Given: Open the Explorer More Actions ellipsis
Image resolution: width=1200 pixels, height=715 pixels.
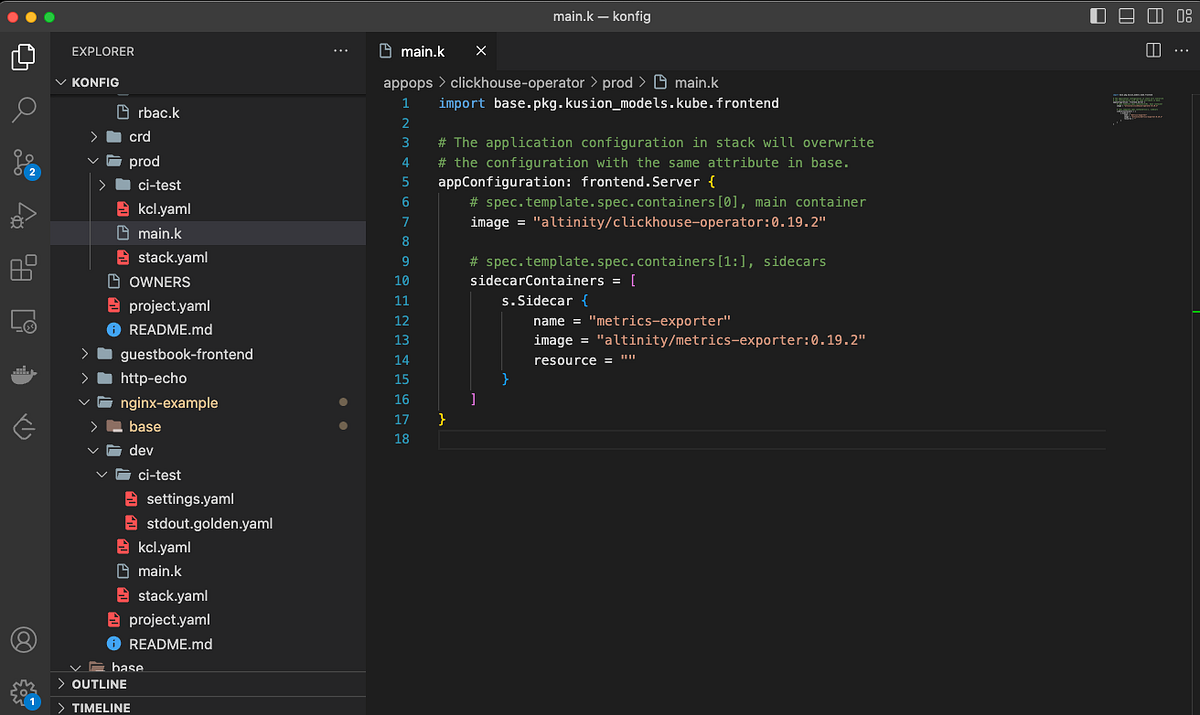Looking at the screenshot, I should point(340,51).
